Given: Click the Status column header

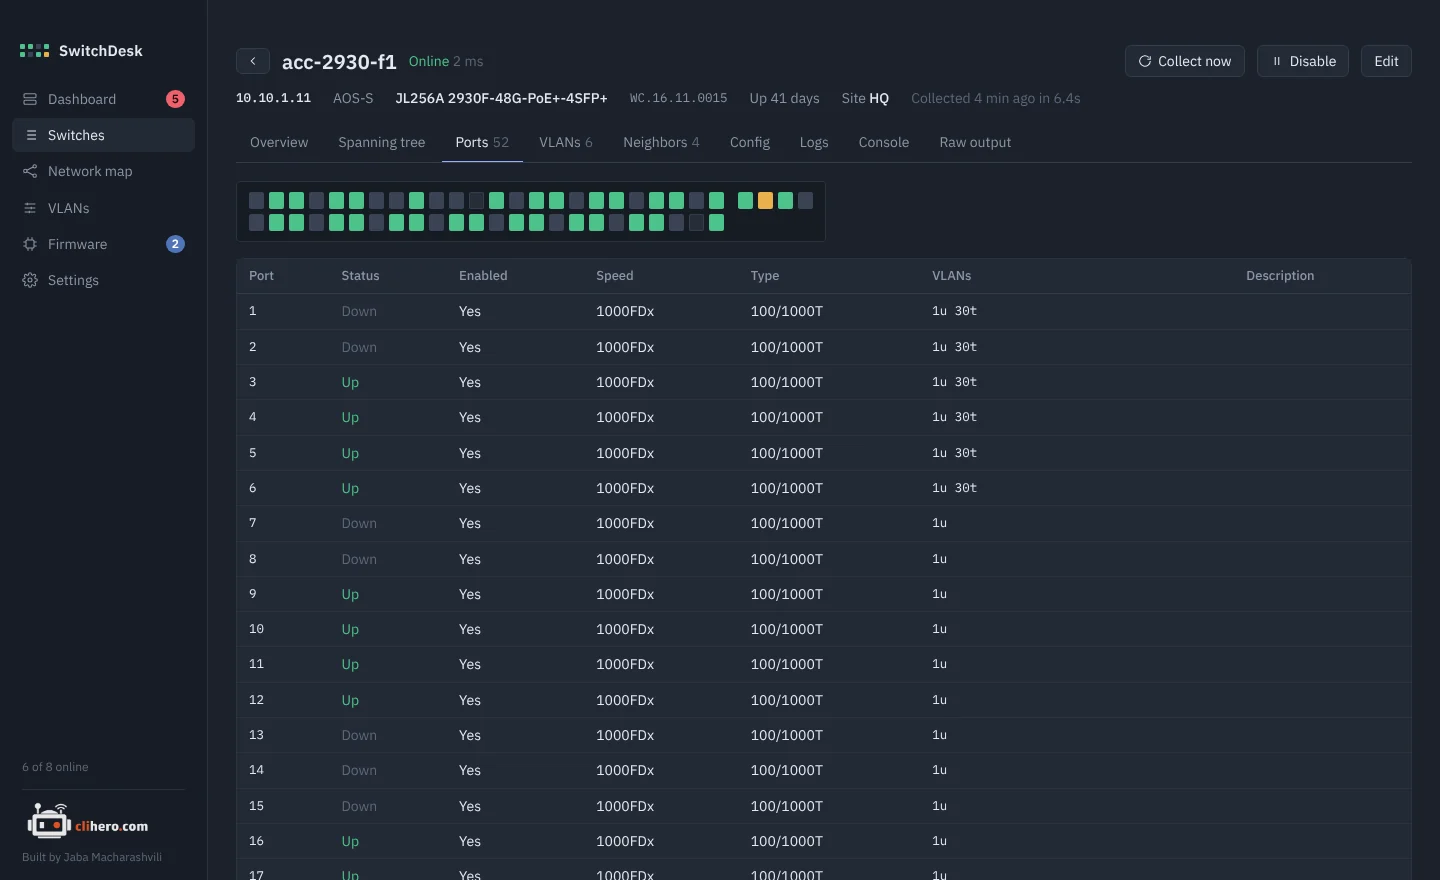Looking at the screenshot, I should point(360,276).
